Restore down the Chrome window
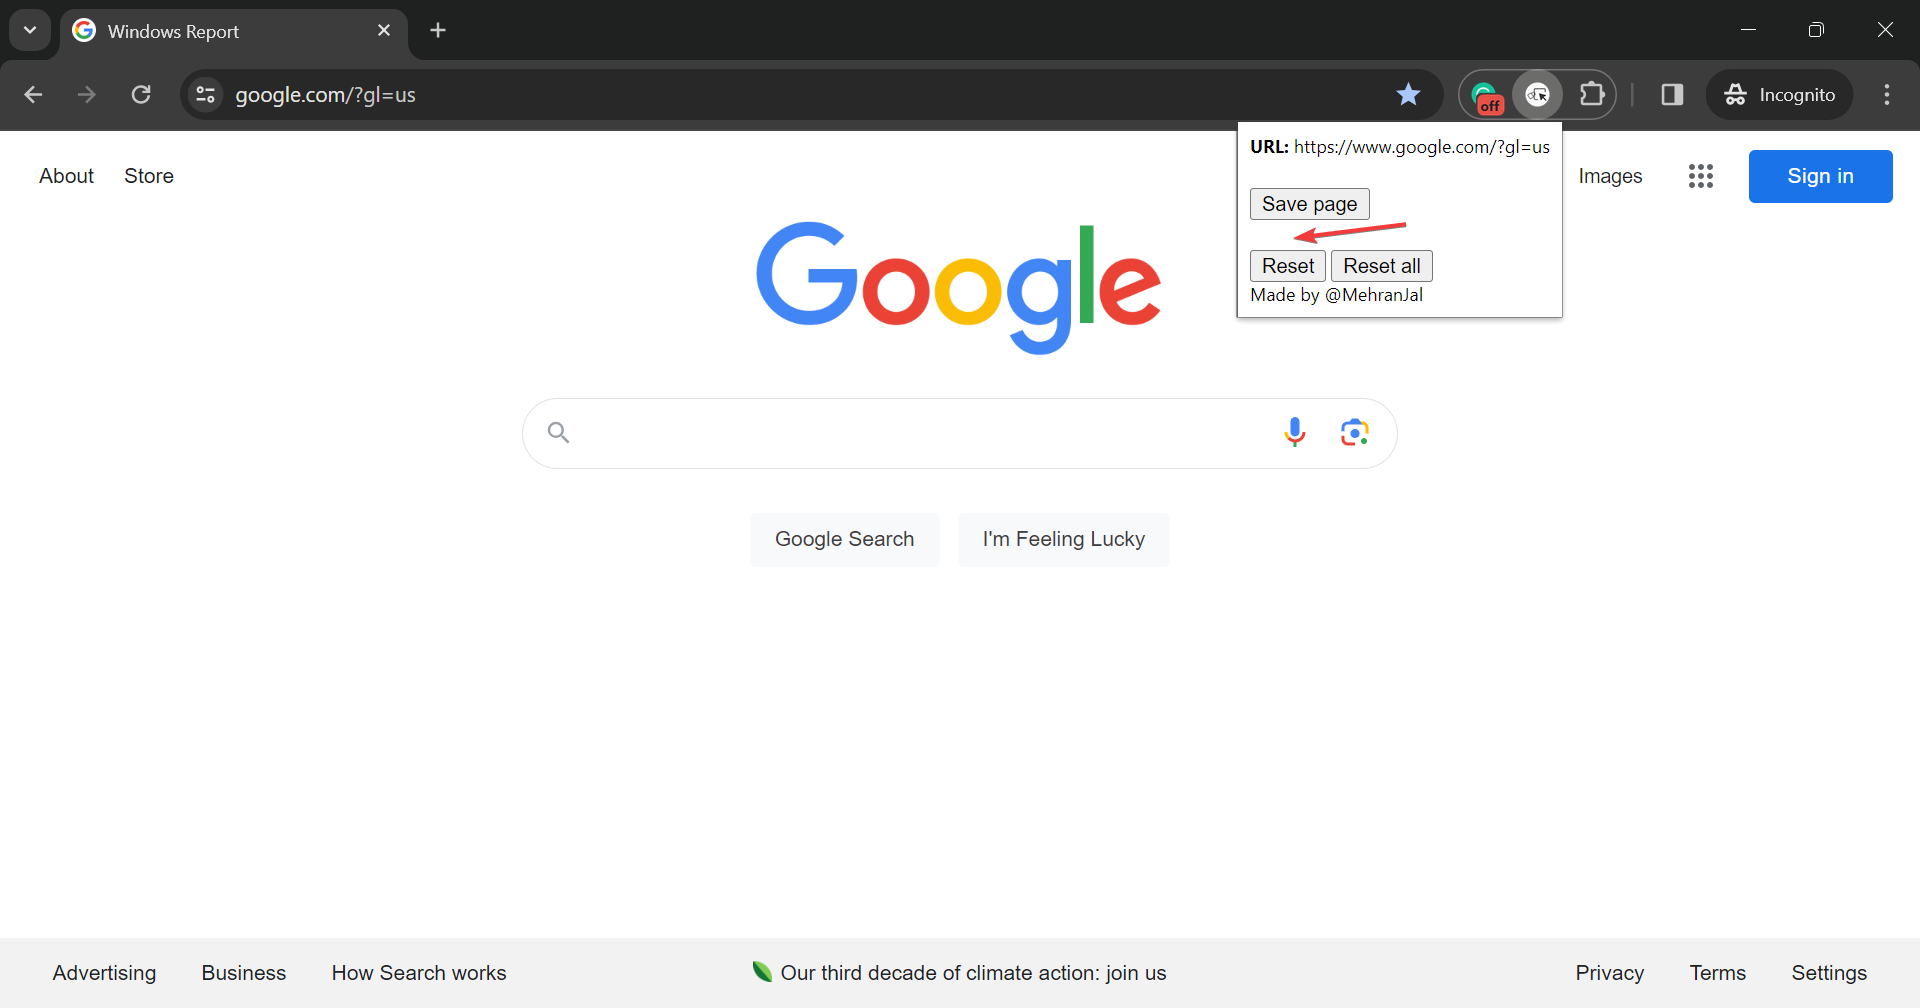Viewport: 1920px width, 1008px height. 1816,30
